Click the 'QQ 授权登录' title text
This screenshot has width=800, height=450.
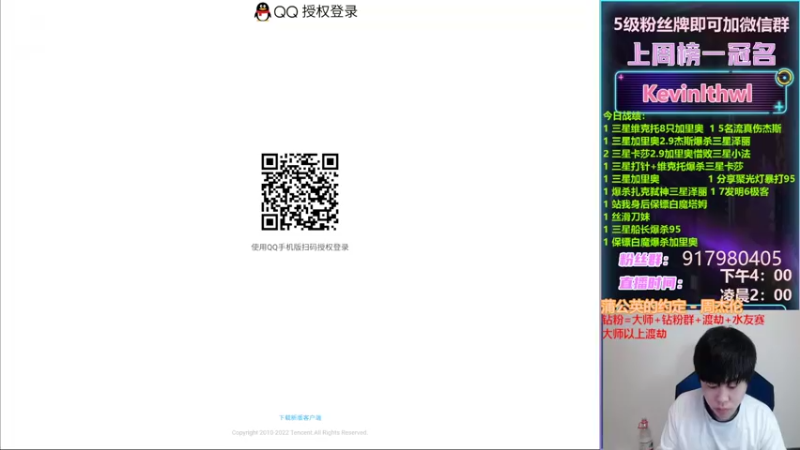tap(315, 12)
